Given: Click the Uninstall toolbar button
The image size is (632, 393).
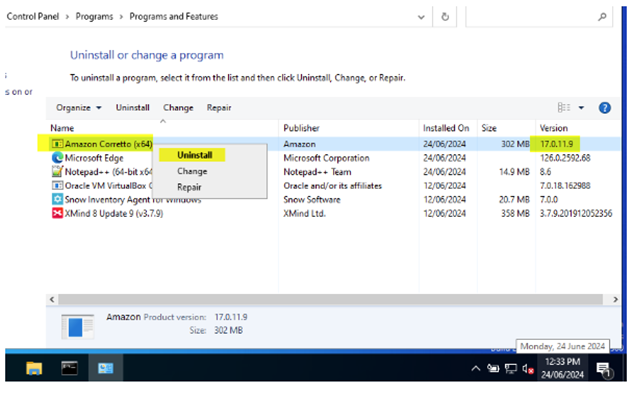Looking at the screenshot, I should (133, 108).
